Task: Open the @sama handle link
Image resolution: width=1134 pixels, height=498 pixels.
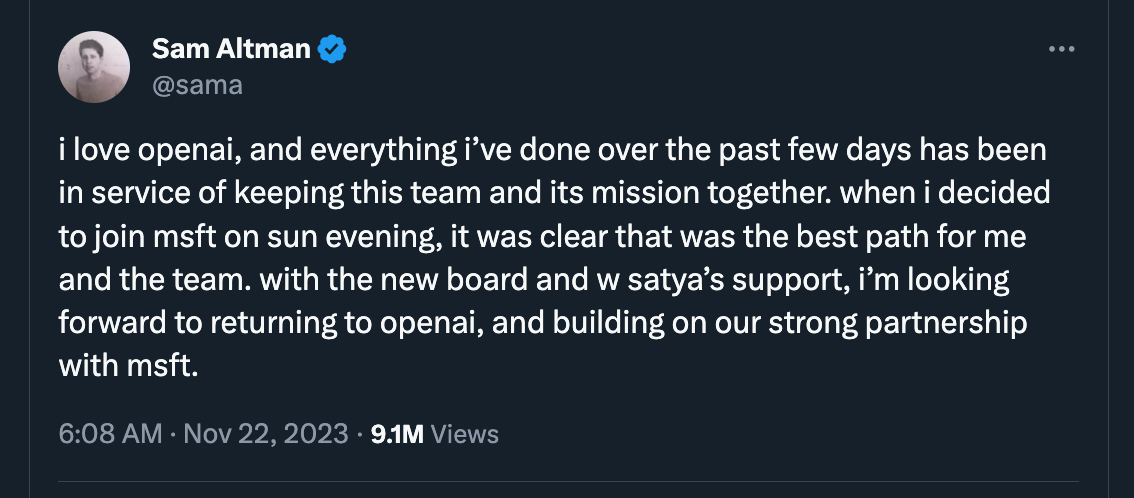Action: 197,85
